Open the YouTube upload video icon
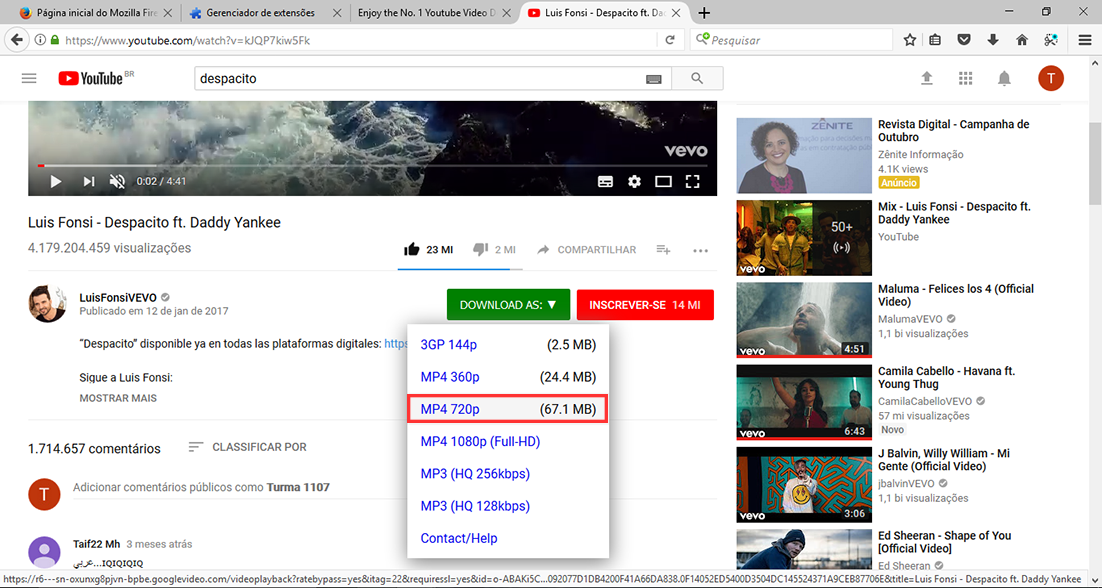This screenshot has height=588, width=1102. [x=927, y=78]
